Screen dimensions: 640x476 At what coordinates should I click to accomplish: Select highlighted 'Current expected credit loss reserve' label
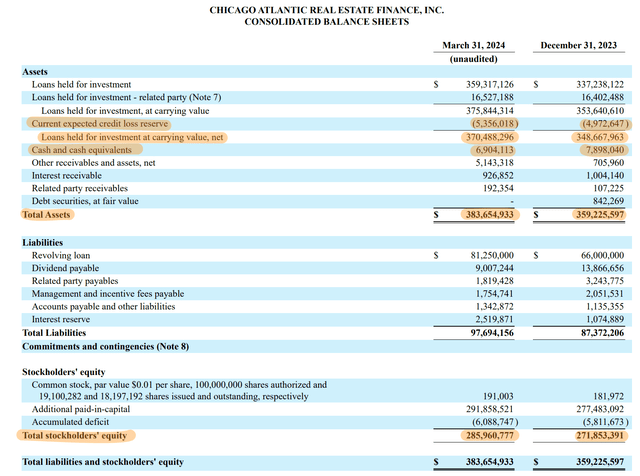tap(100, 124)
